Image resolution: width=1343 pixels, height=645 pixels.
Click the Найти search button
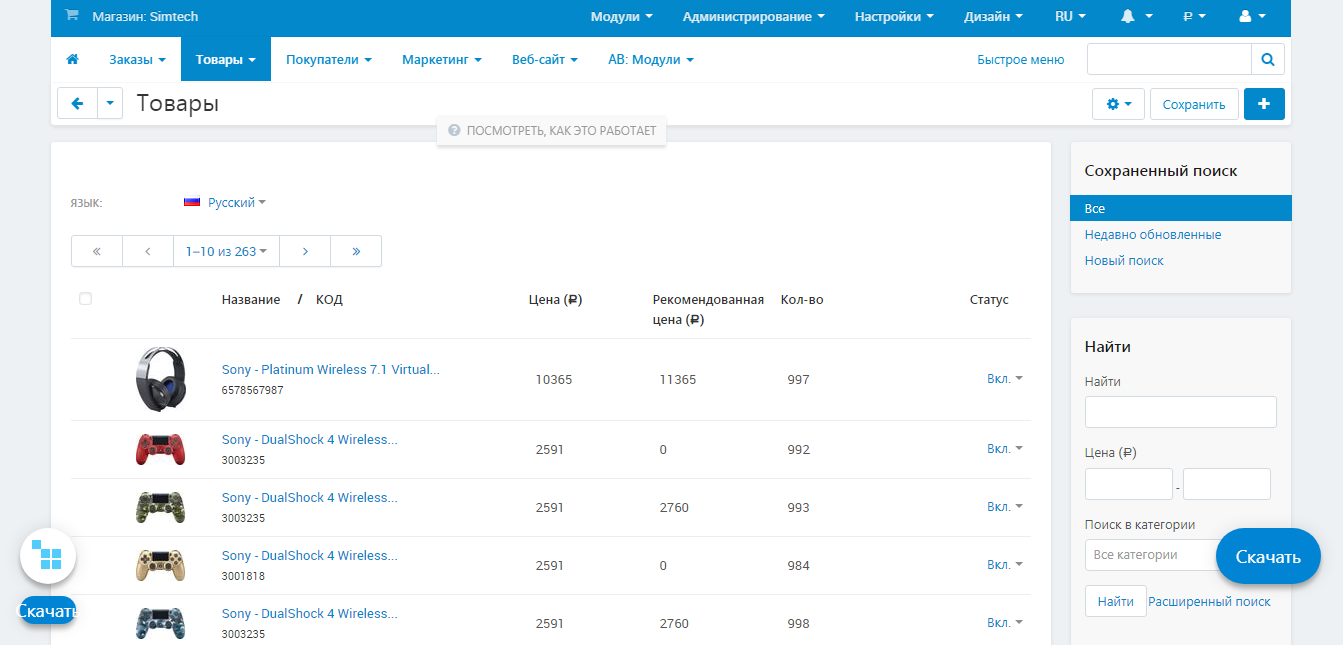(x=1115, y=601)
